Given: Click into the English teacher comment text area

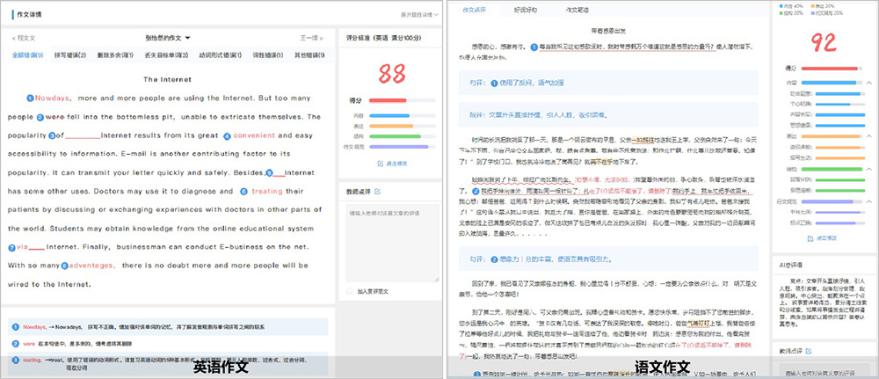Looking at the screenshot, I should [392, 243].
